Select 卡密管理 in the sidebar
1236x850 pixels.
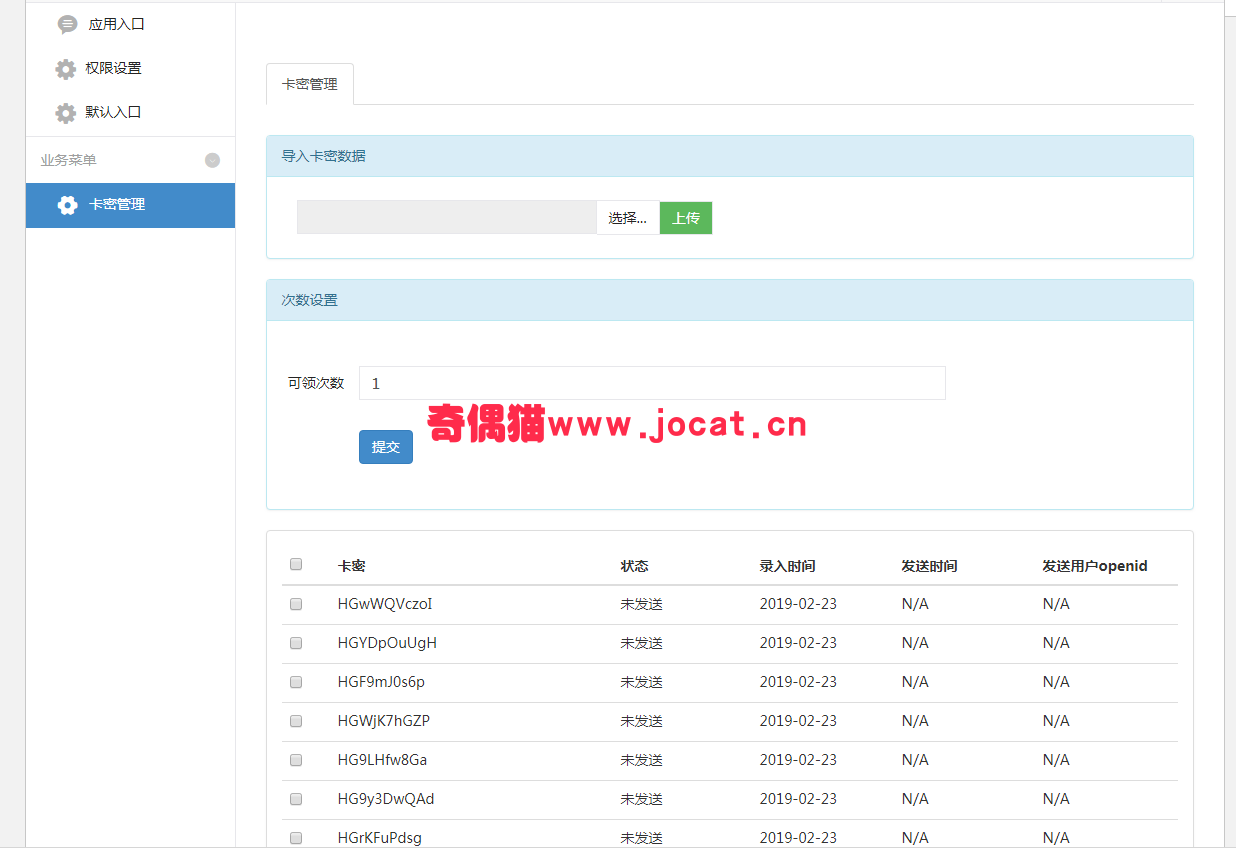(x=130, y=205)
